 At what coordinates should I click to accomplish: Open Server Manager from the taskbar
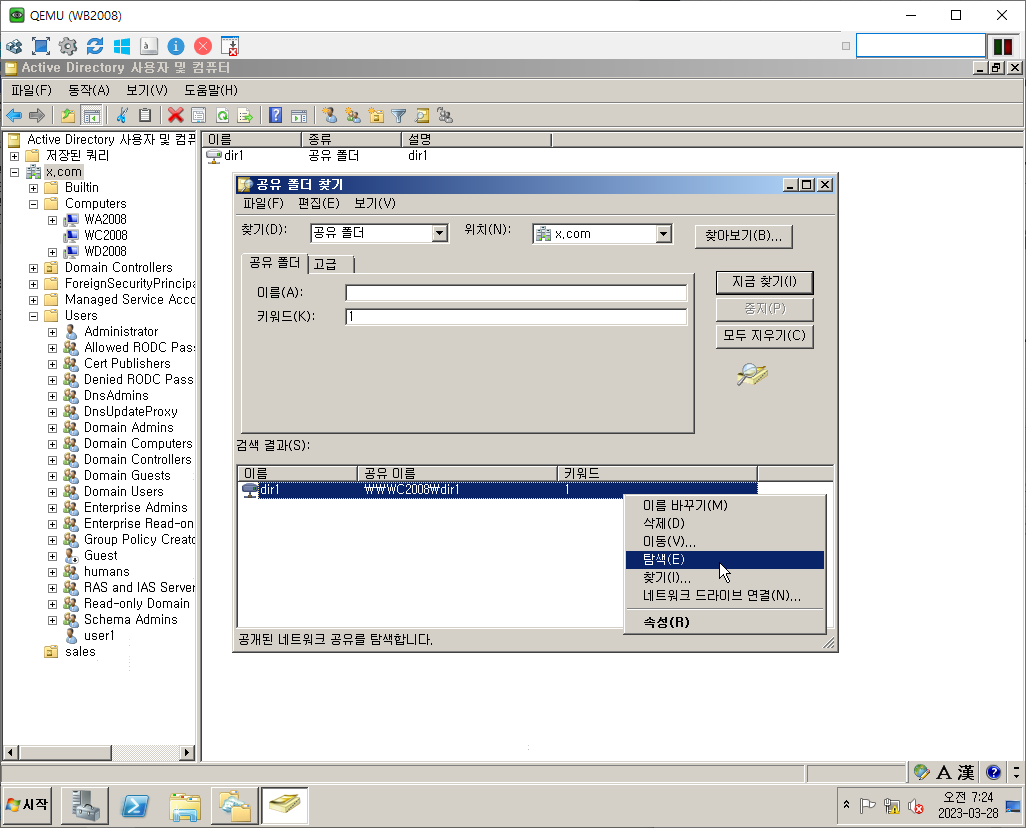click(85, 806)
